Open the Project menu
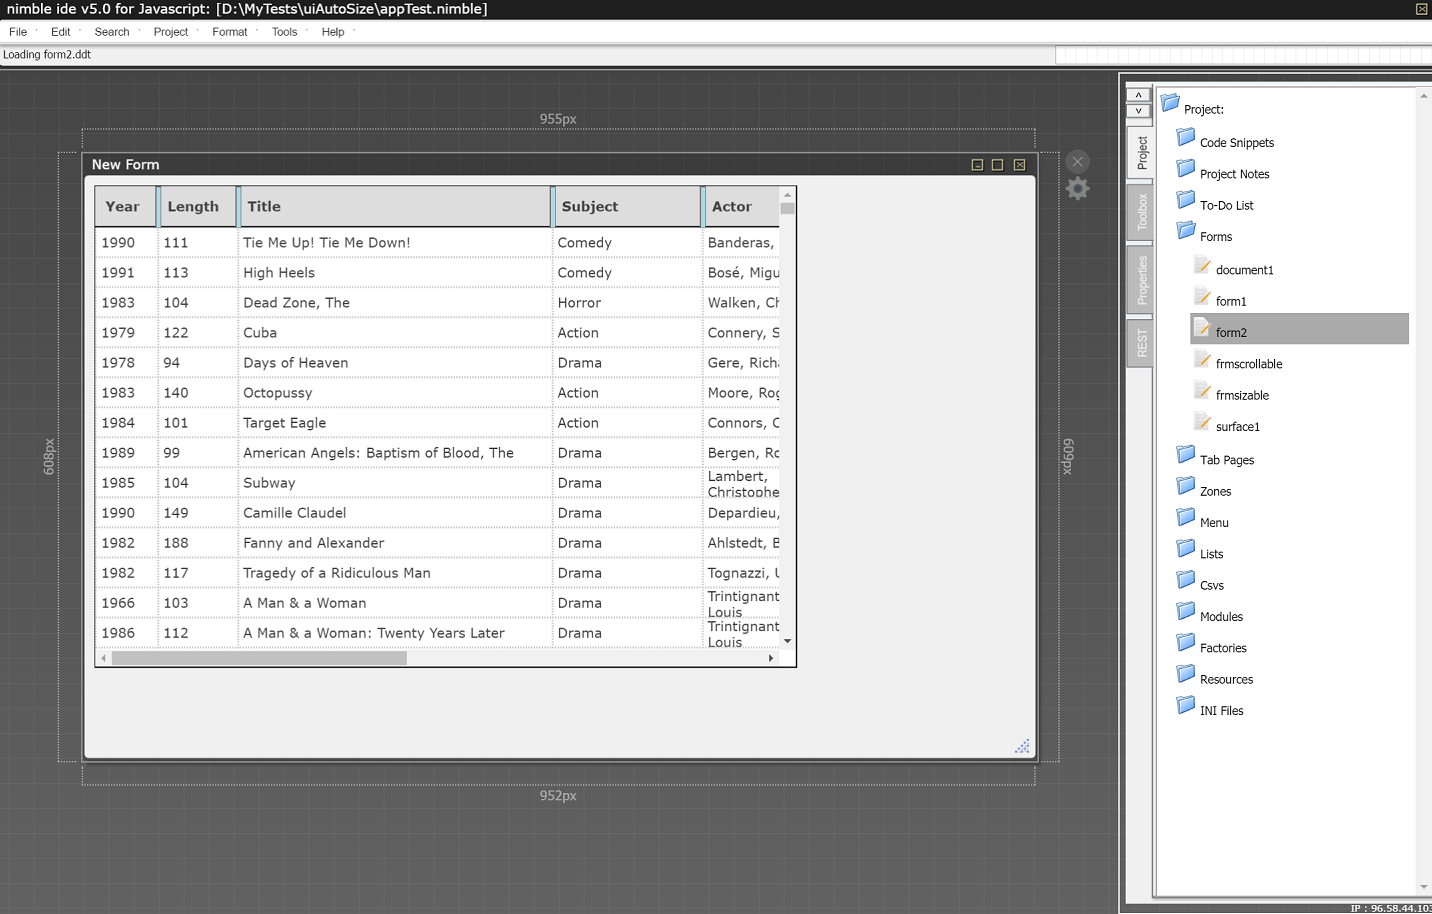The height and width of the screenshot is (914, 1432). coord(171,32)
